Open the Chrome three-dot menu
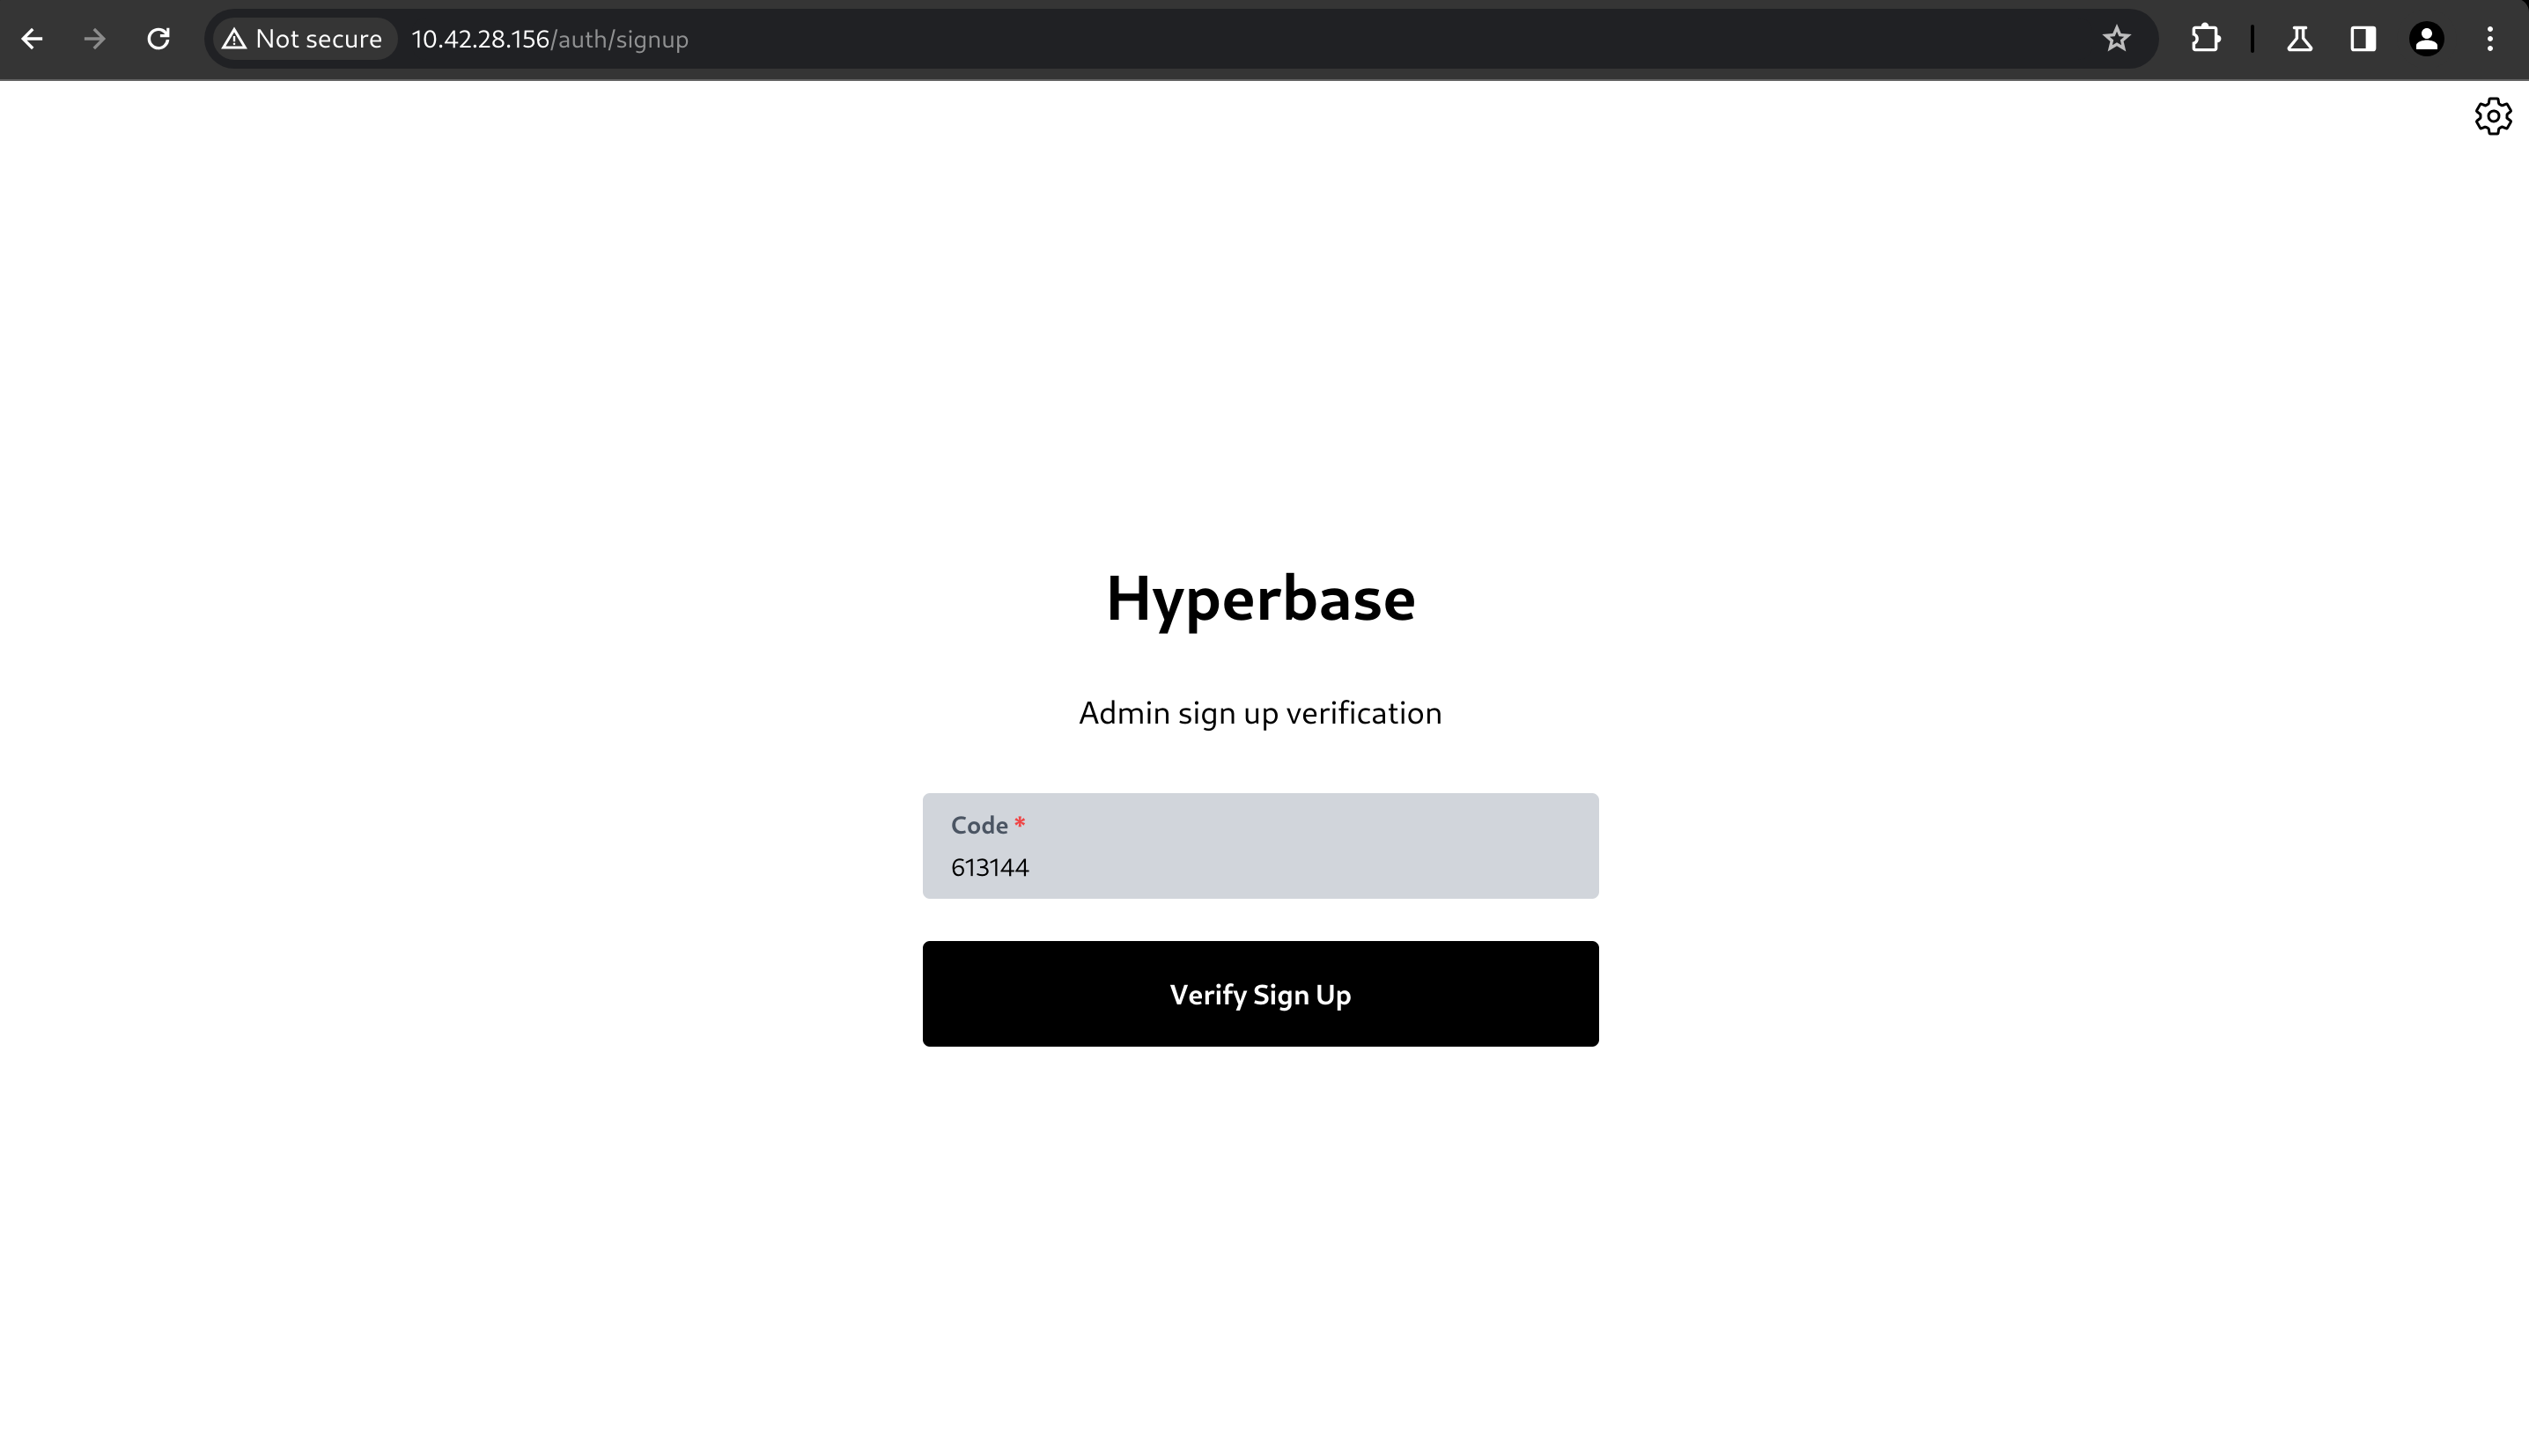The image size is (2529, 1456). tap(2491, 39)
